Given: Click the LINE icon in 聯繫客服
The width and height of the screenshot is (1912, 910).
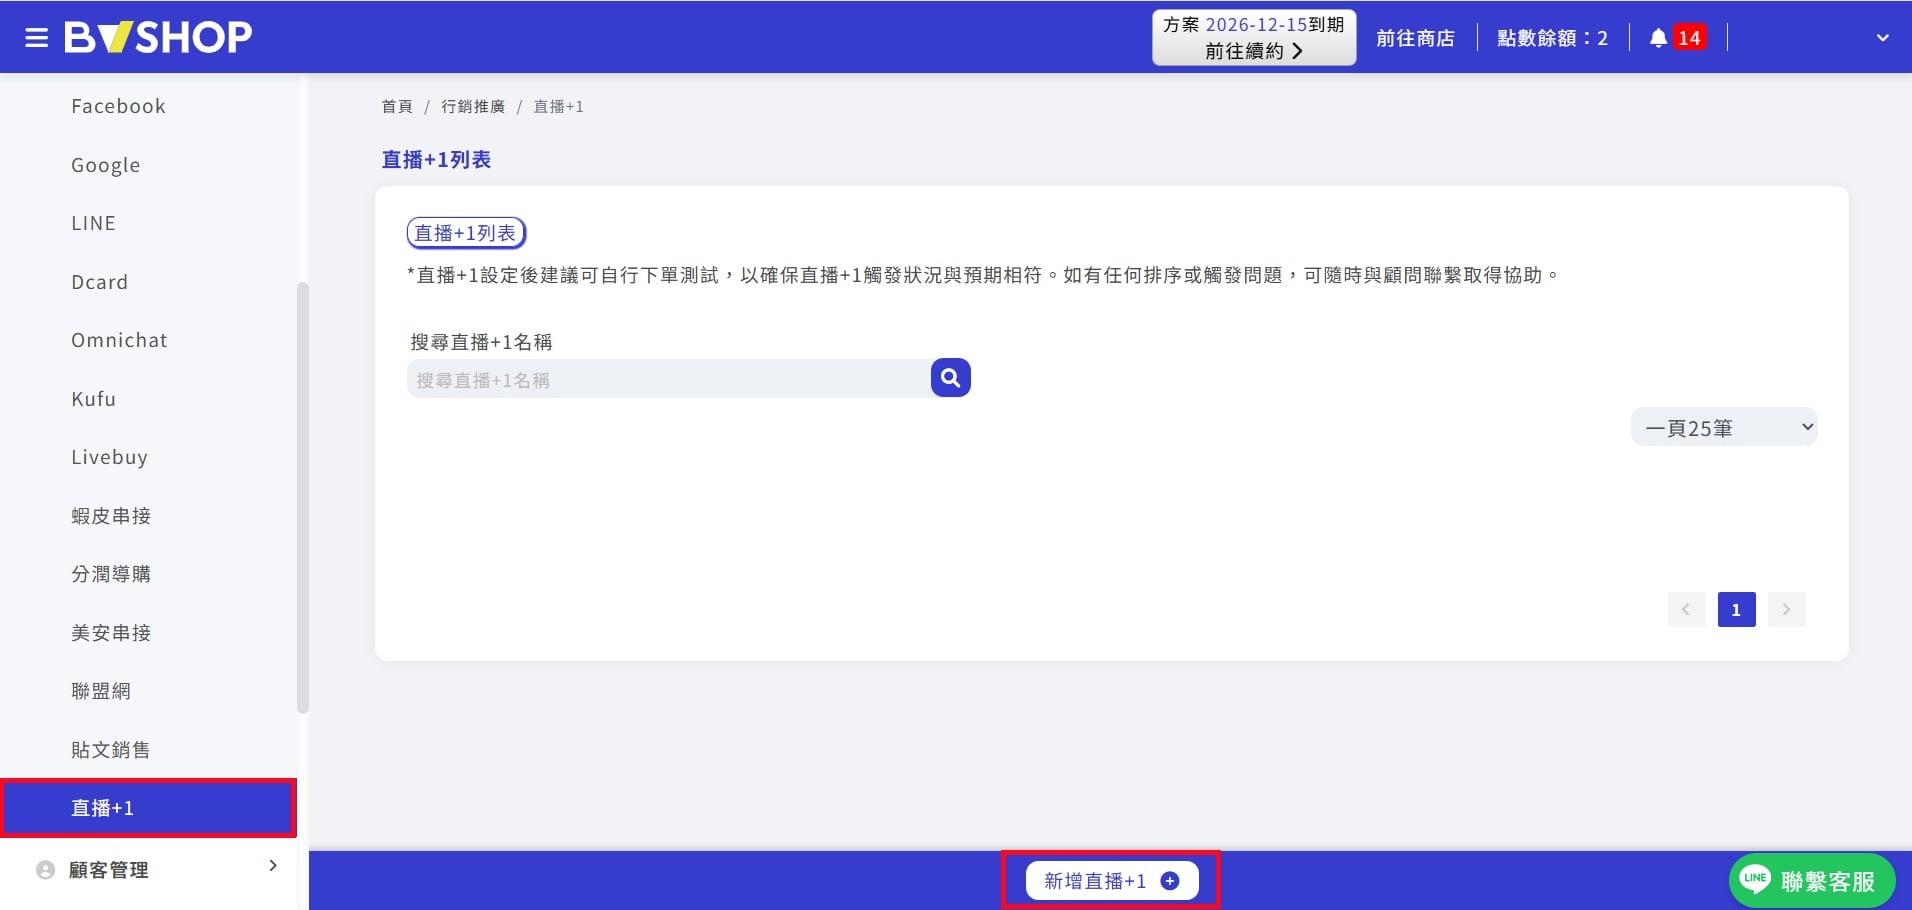Looking at the screenshot, I should pyautogui.click(x=1755, y=879).
